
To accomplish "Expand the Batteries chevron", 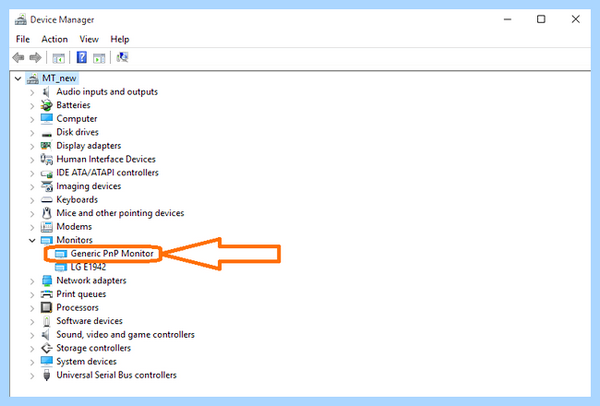I will pos(32,106).
